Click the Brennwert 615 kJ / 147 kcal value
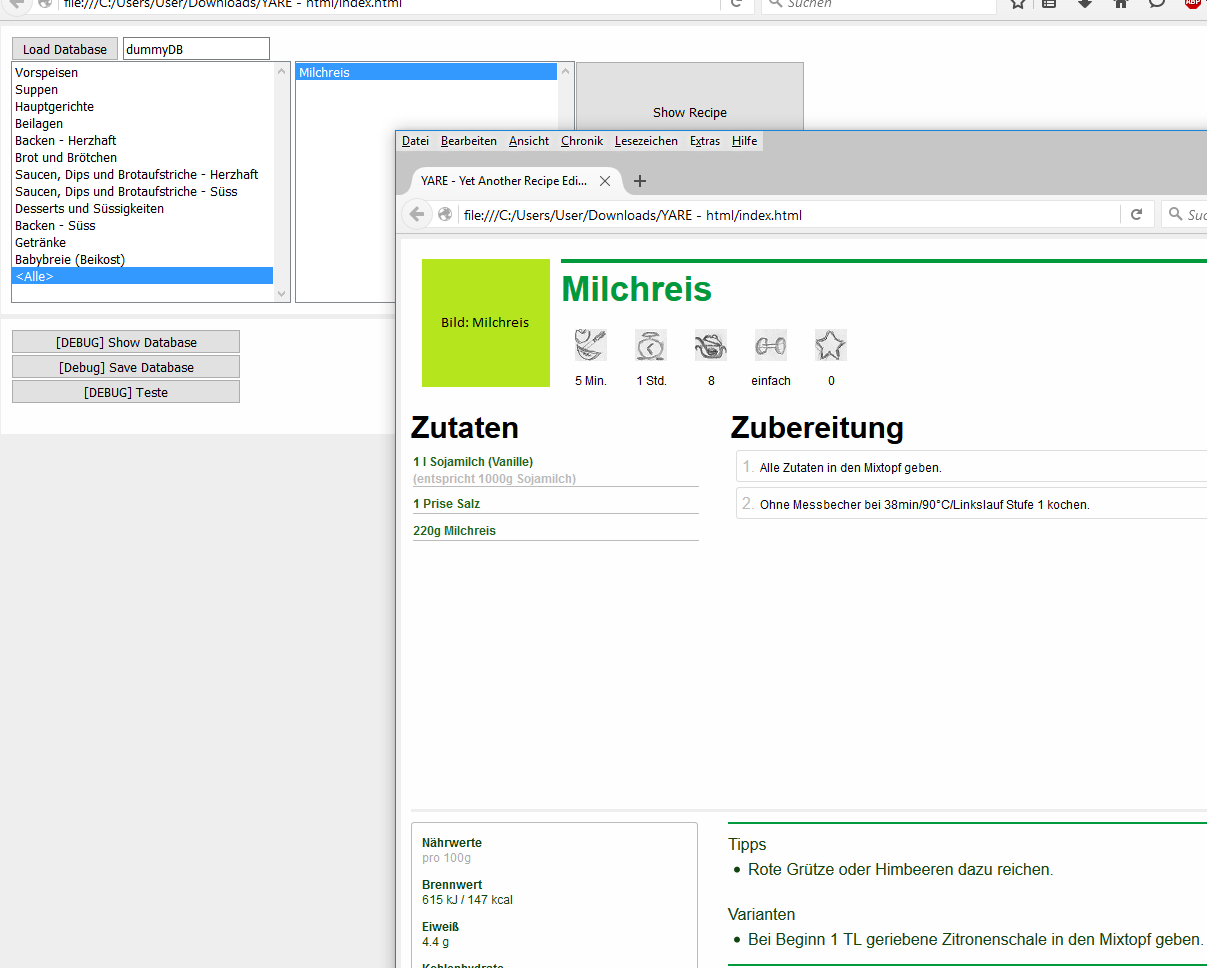 [467, 900]
